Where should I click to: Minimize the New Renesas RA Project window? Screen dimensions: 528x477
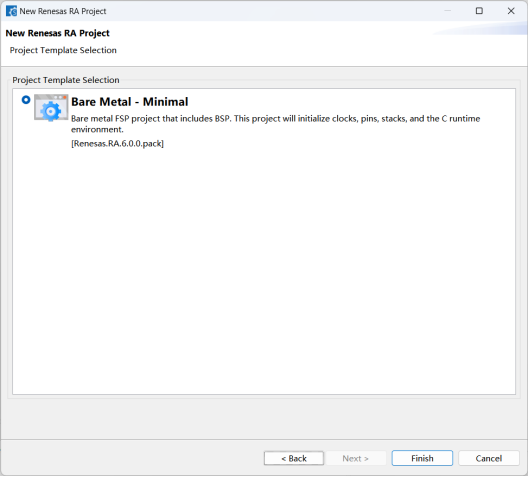tap(447, 11)
